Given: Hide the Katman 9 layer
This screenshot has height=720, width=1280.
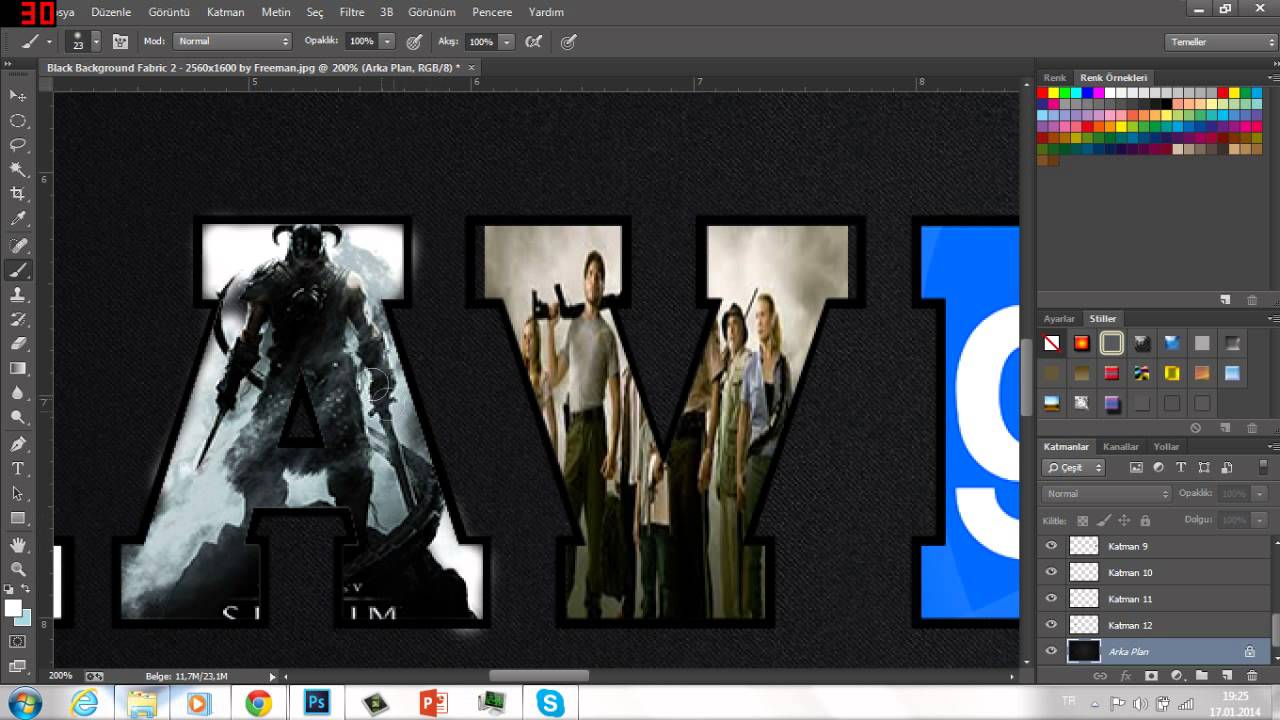Looking at the screenshot, I should pos(1051,546).
